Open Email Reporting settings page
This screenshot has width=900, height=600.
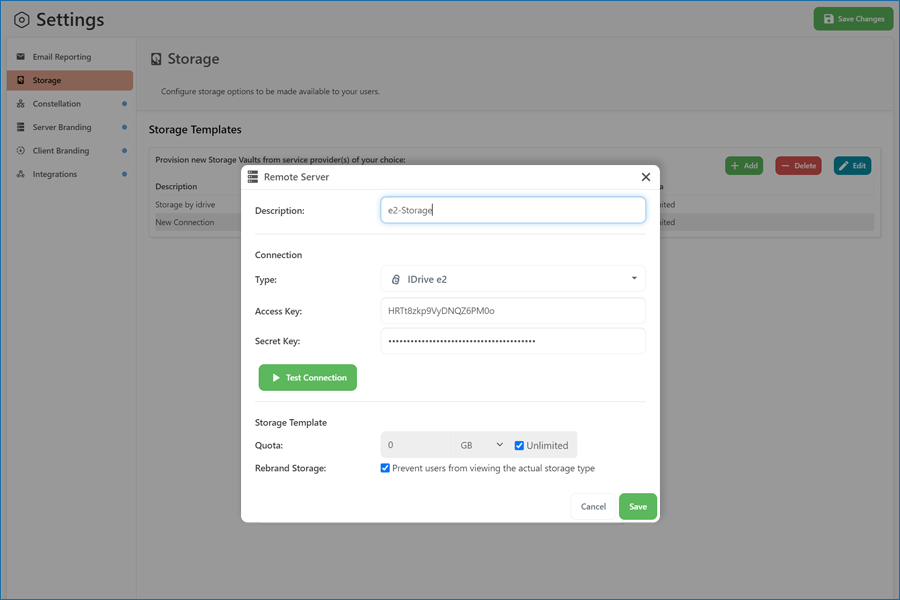pos(70,57)
